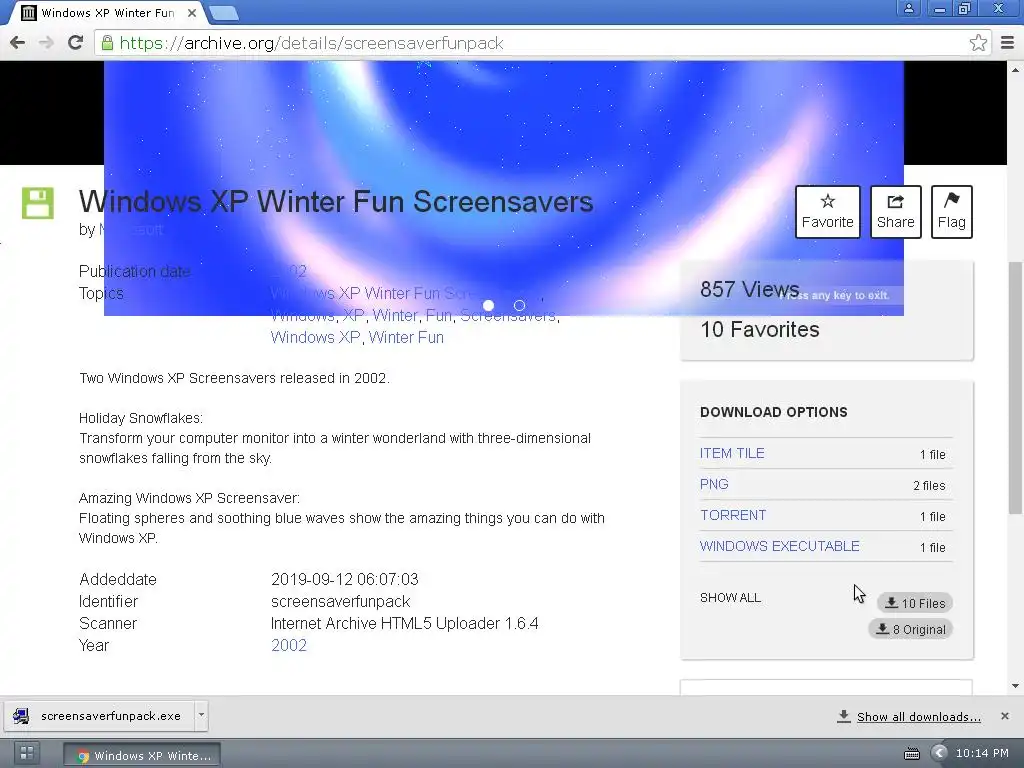Click the 10:14 PM taskbar clock
Viewport: 1024px width, 768px height.
pyautogui.click(x=982, y=754)
